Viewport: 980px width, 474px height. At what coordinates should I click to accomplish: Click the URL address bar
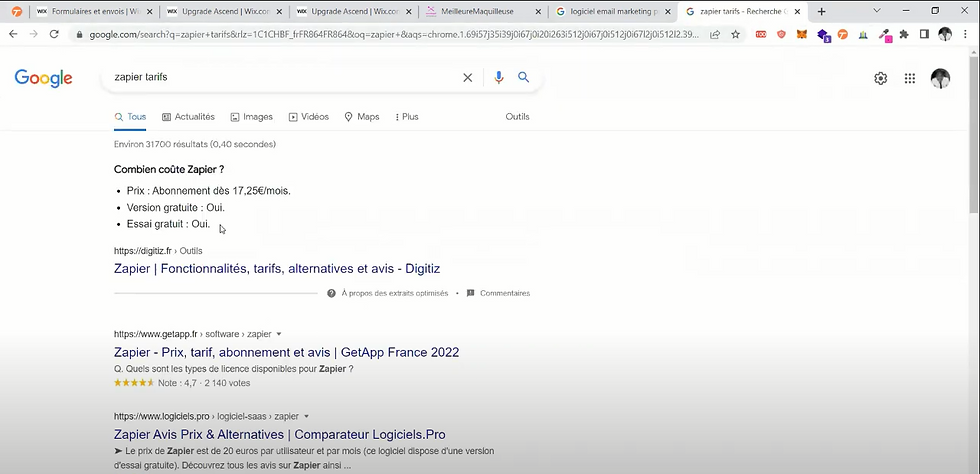[x=394, y=35]
